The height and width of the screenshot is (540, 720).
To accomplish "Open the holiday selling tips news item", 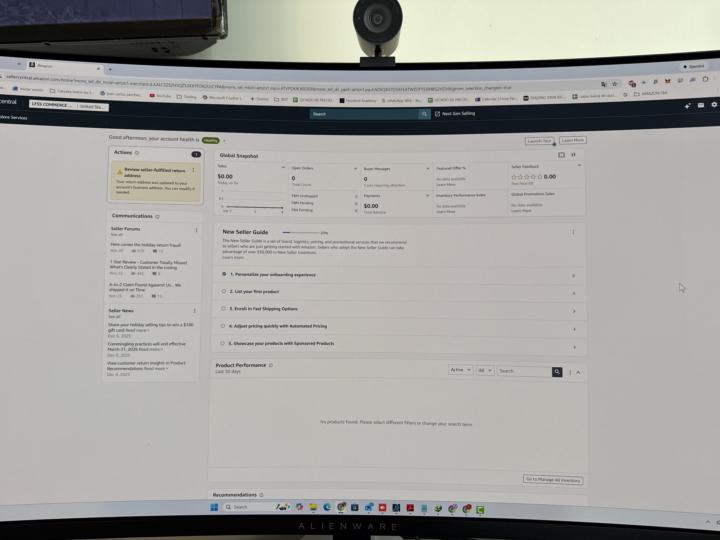I will pyautogui.click(x=151, y=327).
